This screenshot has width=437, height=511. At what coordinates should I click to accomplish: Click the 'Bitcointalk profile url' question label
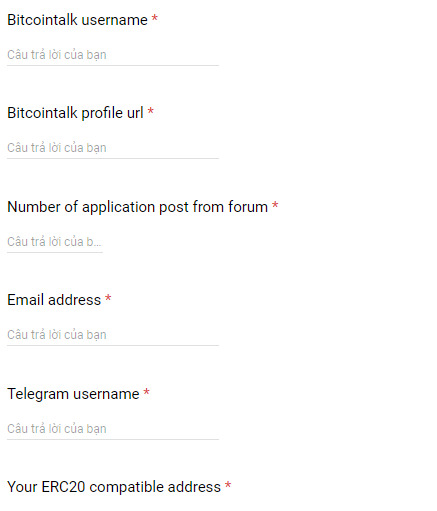75,113
